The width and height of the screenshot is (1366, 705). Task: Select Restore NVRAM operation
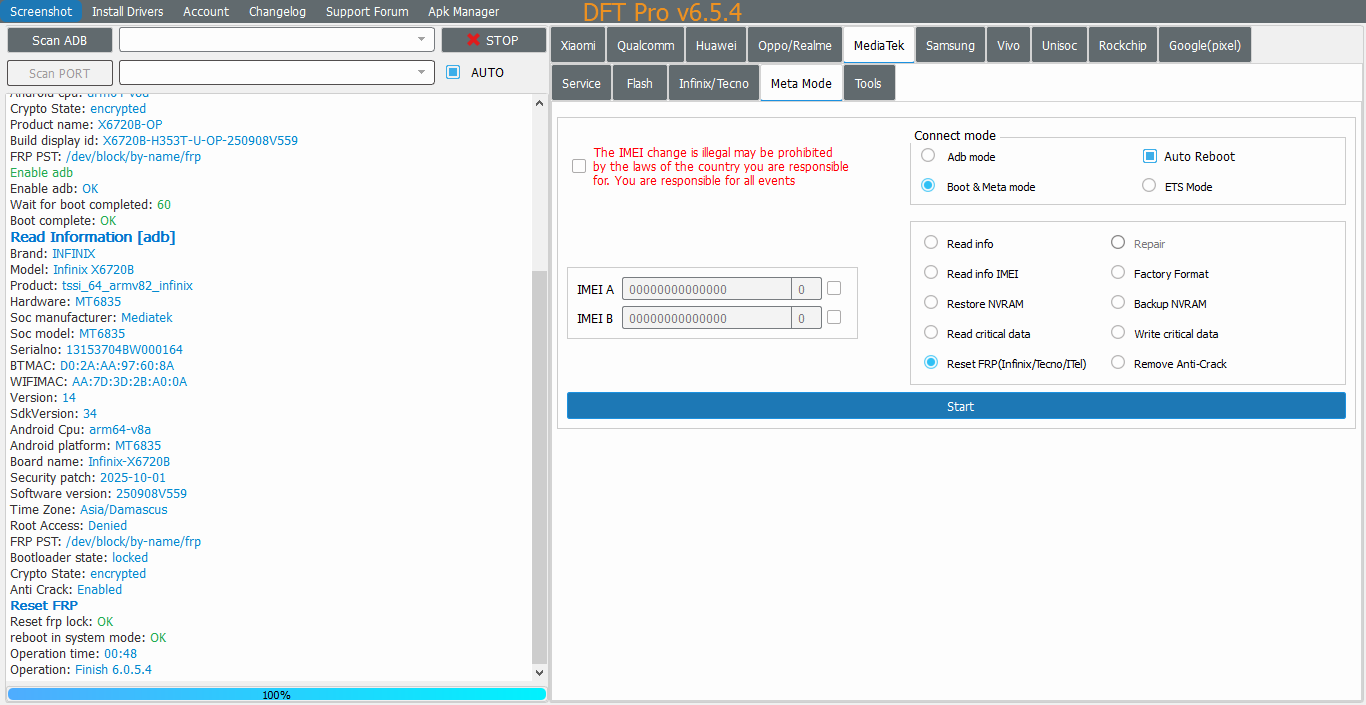[x=931, y=303]
